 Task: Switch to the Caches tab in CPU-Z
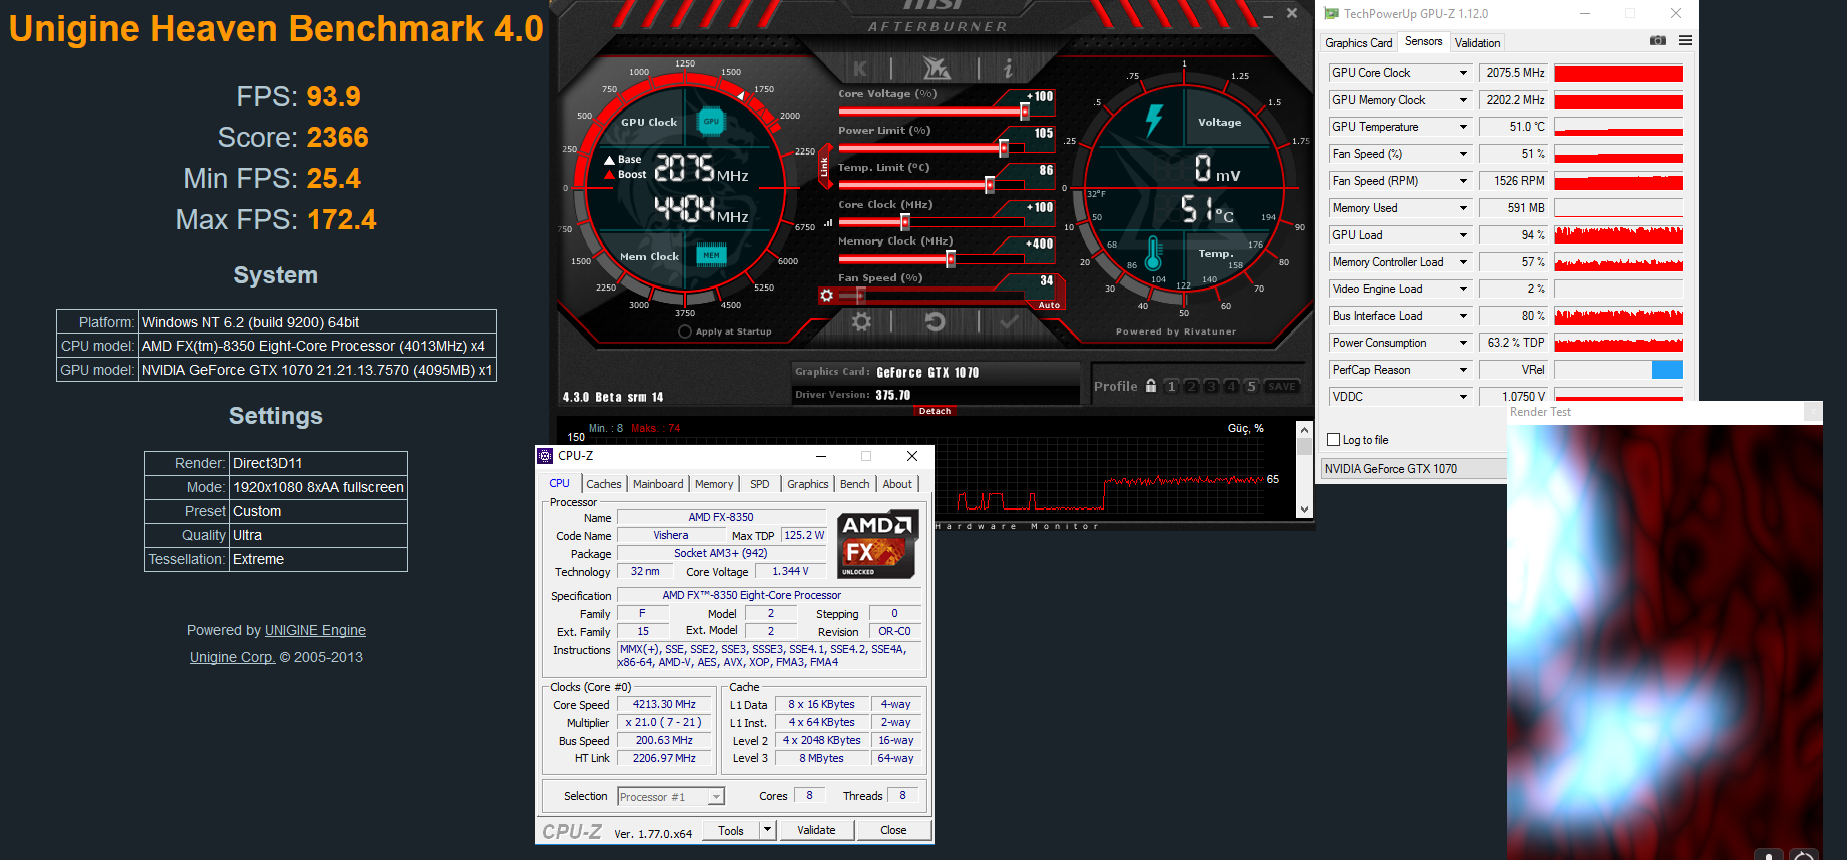[604, 484]
